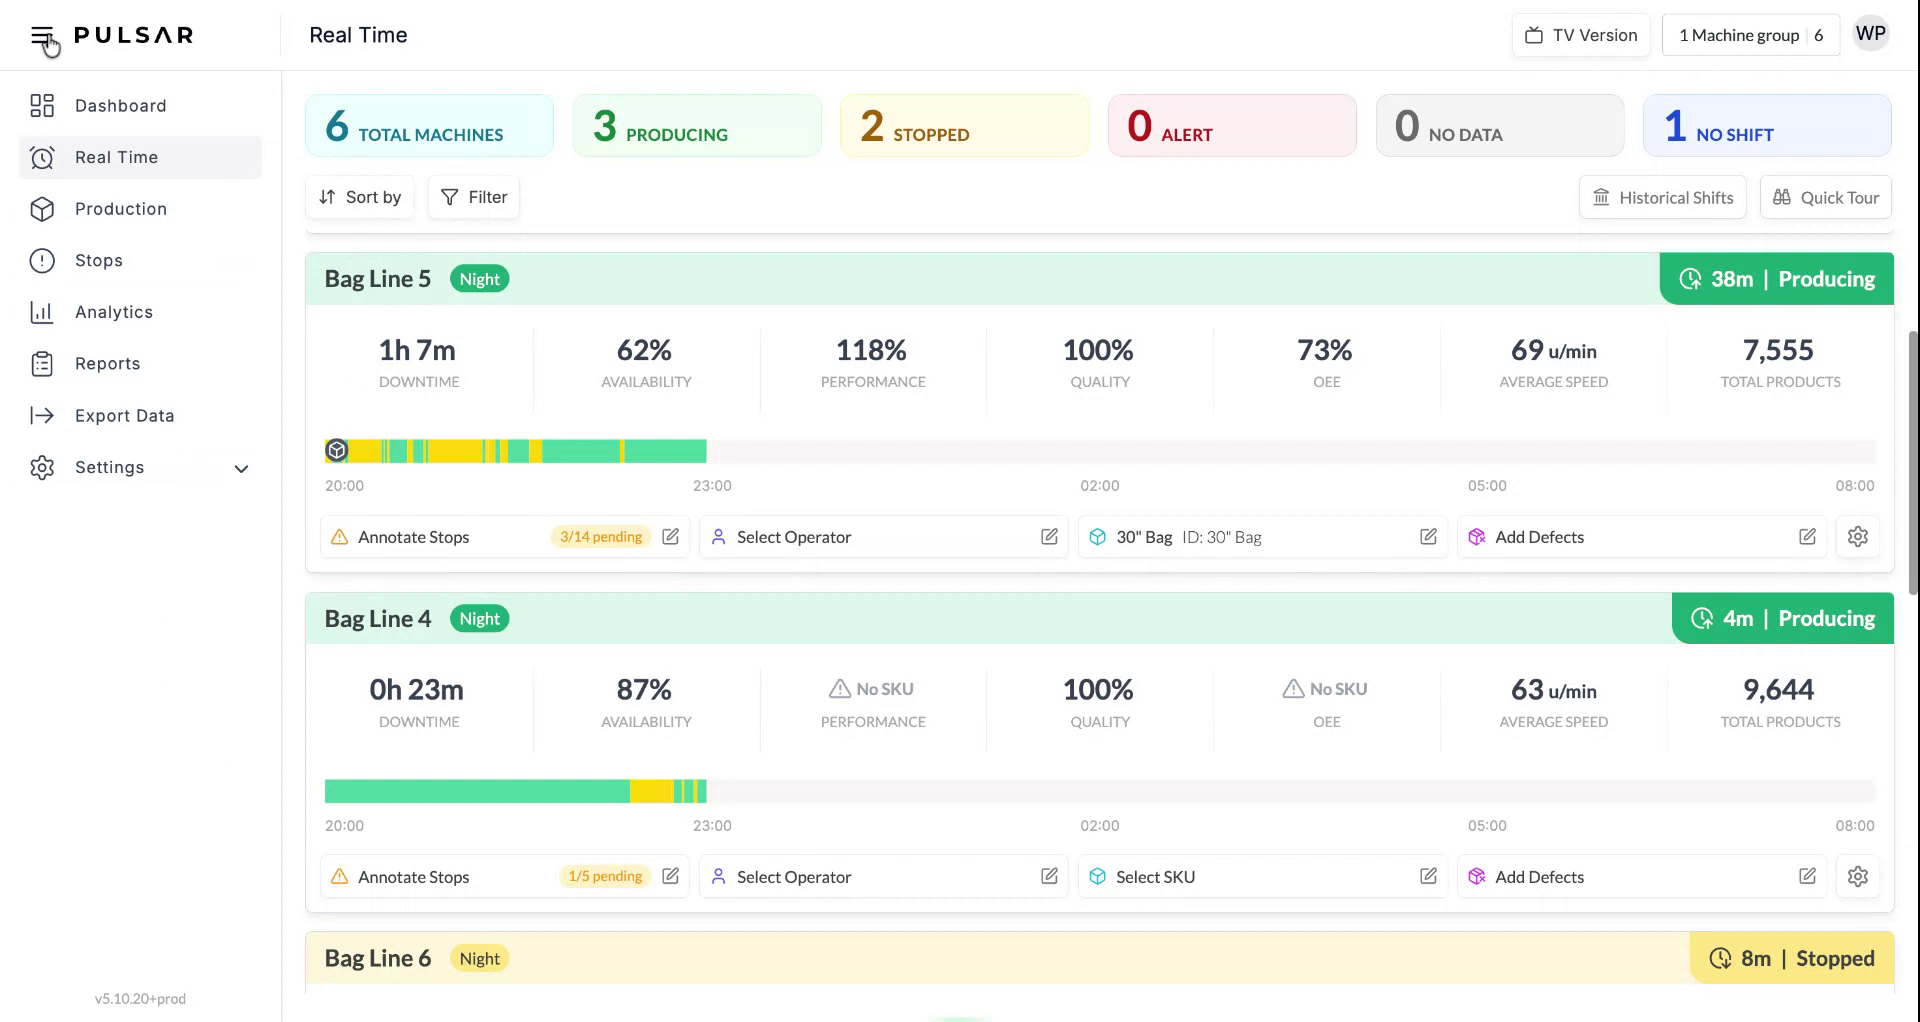Image resolution: width=1920 pixels, height=1022 pixels.
Task: Start the Quick Tour
Action: (1825, 198)
